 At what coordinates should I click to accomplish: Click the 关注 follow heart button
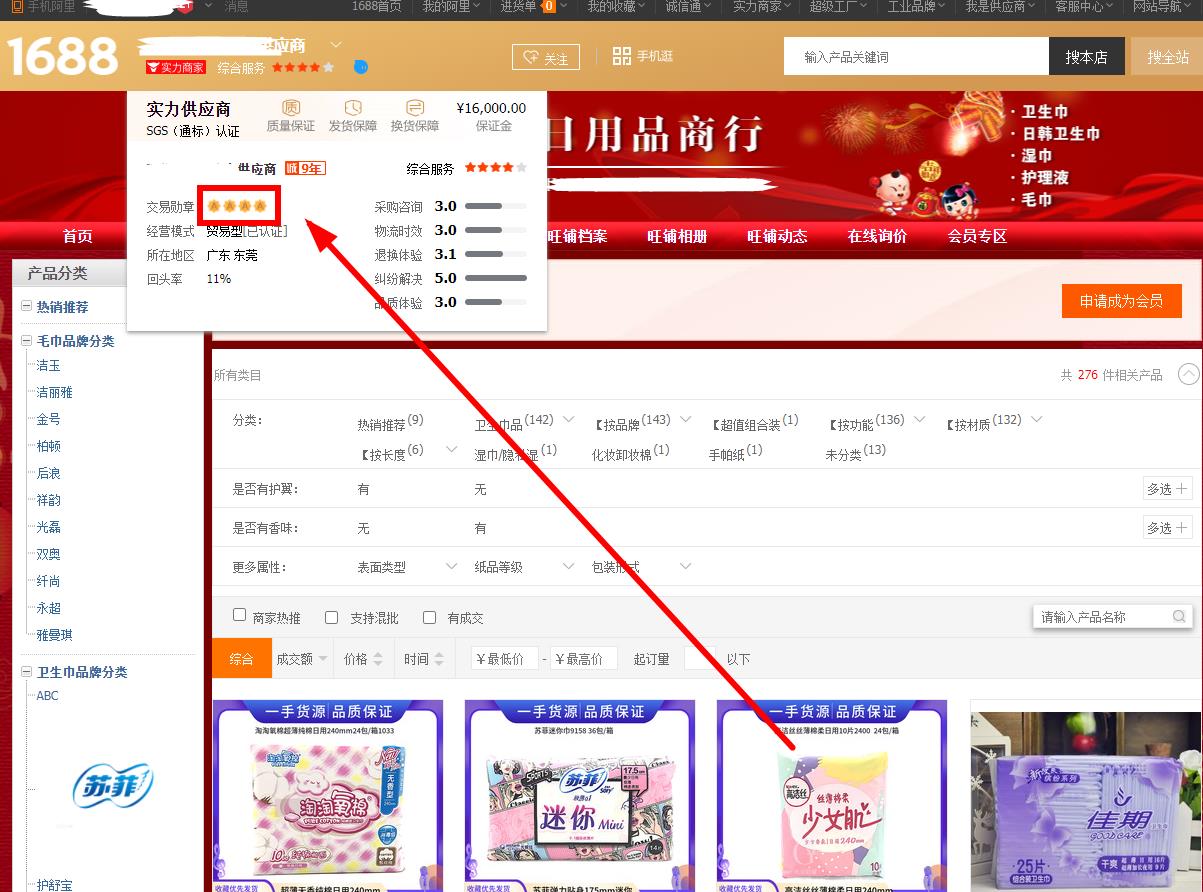(x=545, y=57)
